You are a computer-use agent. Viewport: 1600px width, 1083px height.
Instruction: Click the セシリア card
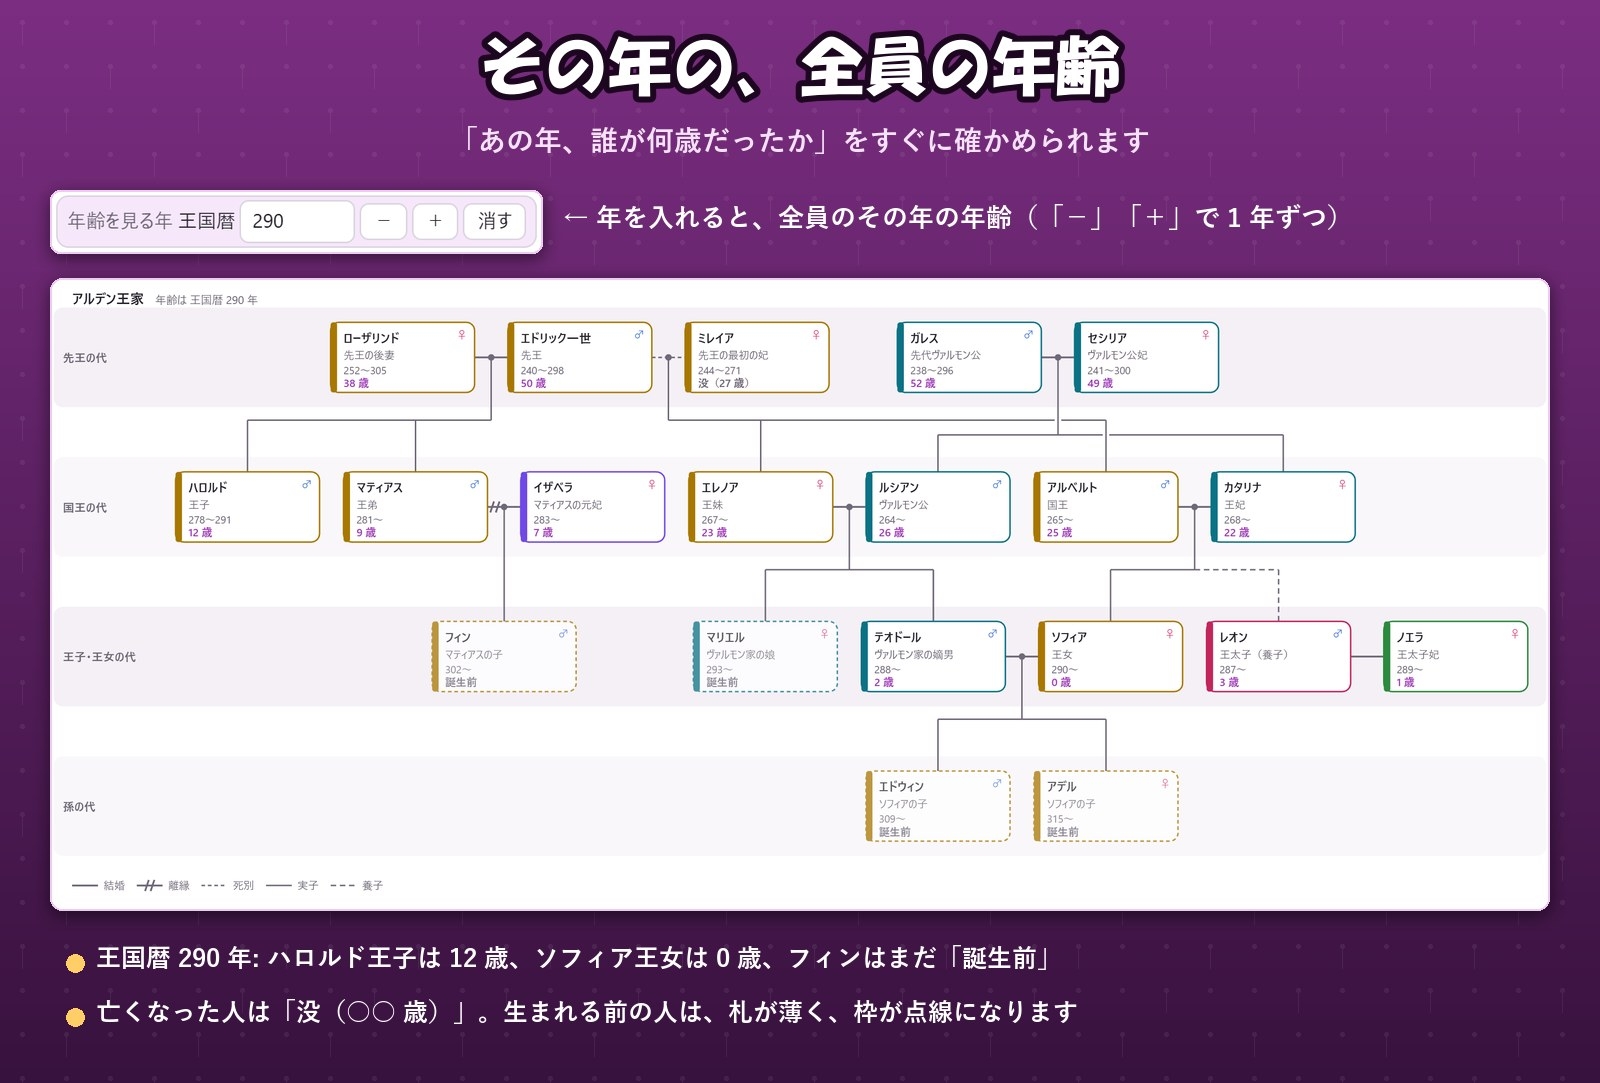point(1146,357)
